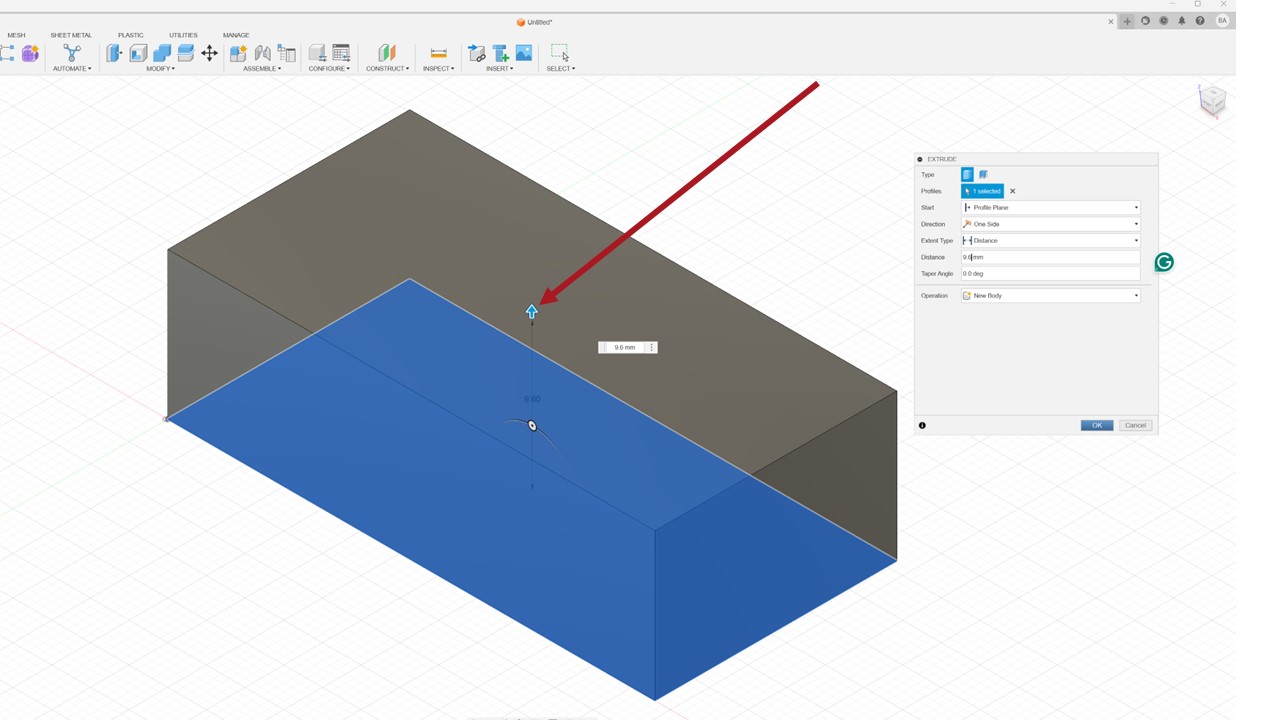Open the help question mark menu

1200,21
